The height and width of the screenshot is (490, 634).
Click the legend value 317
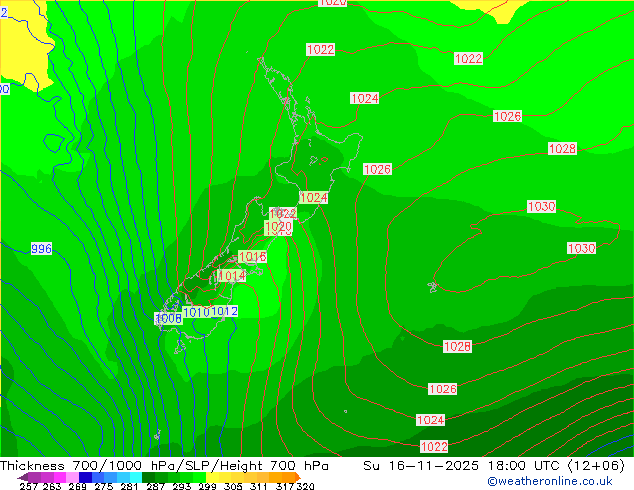click(285, 486)
